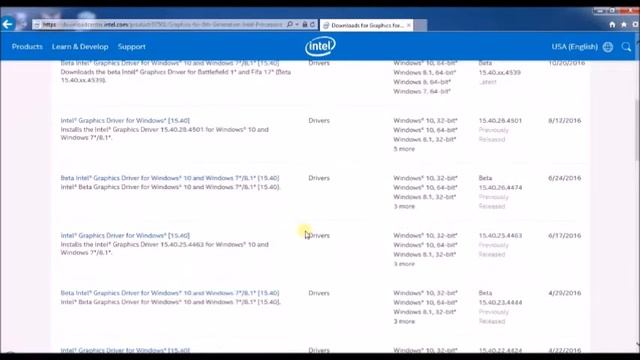Expand '3 more' OS list for 15.40.23.4444
This screenshot has height=360, width=640.
click(404, 322)
